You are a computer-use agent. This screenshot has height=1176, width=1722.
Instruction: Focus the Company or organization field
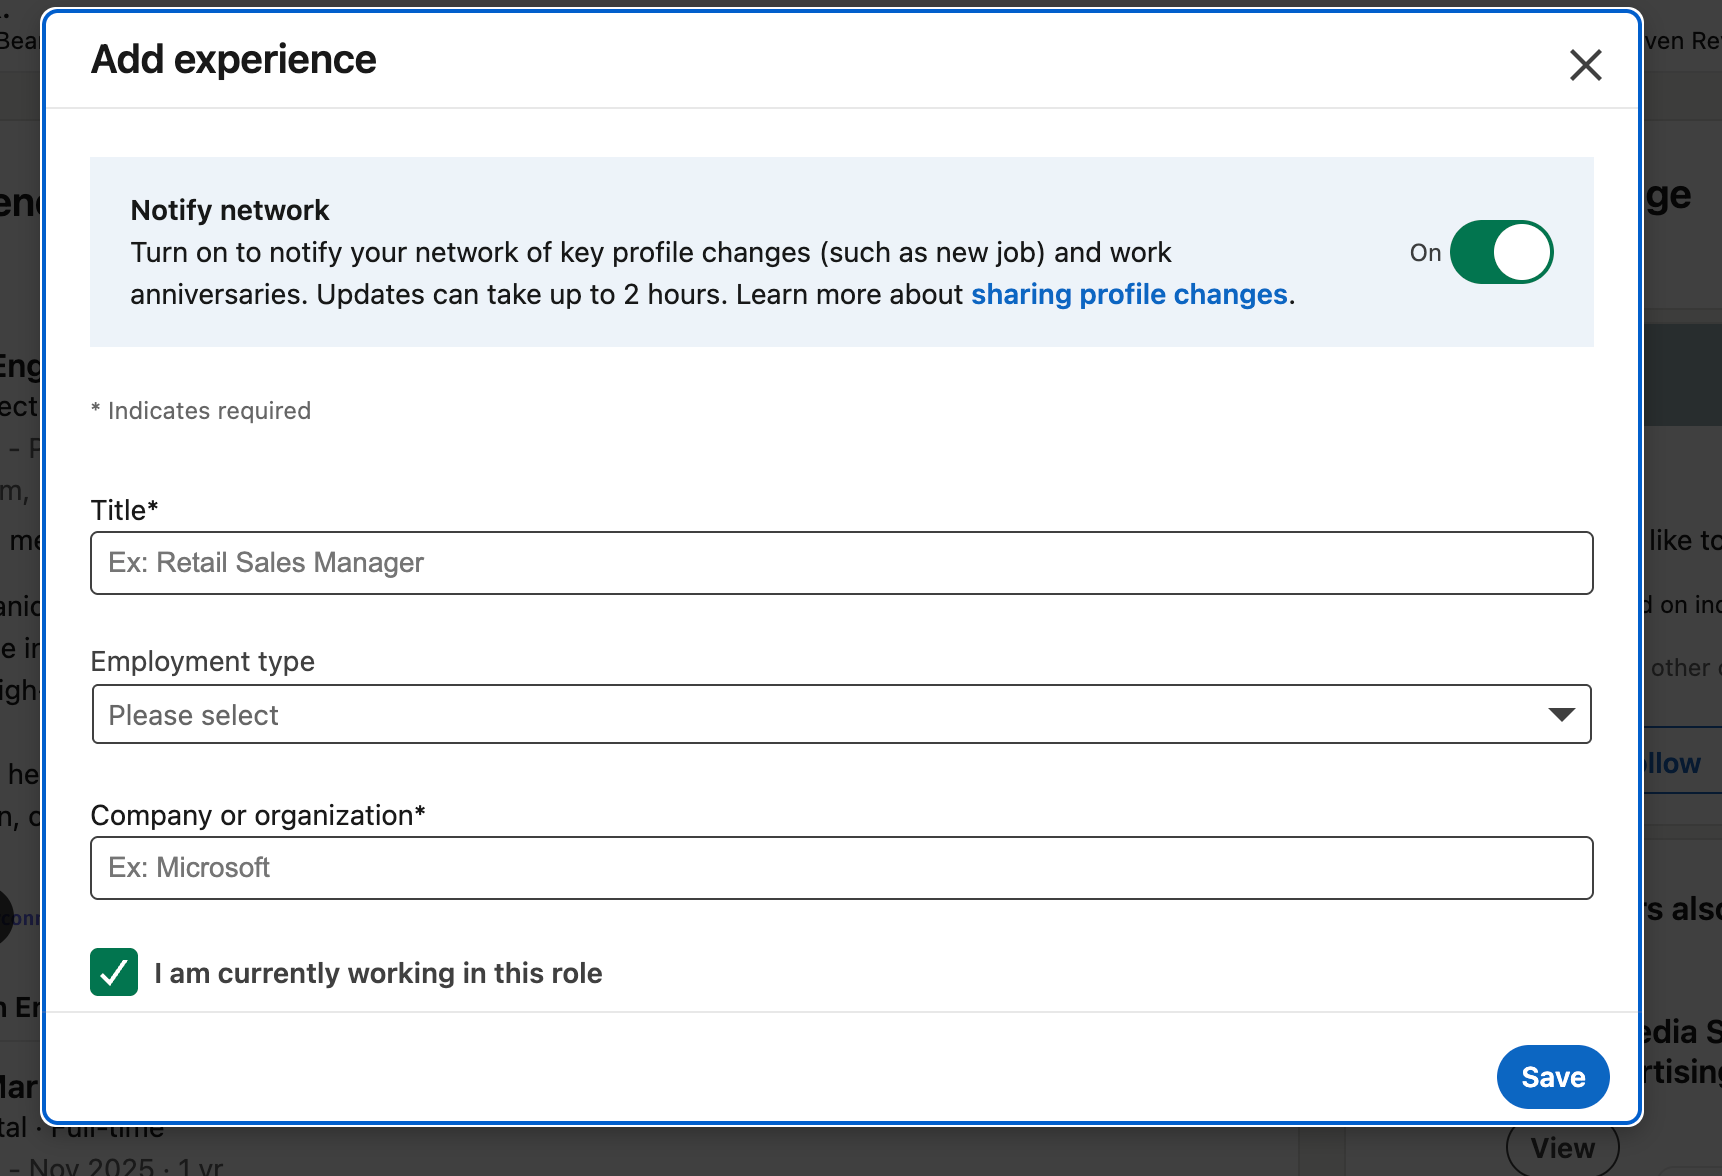841,868
